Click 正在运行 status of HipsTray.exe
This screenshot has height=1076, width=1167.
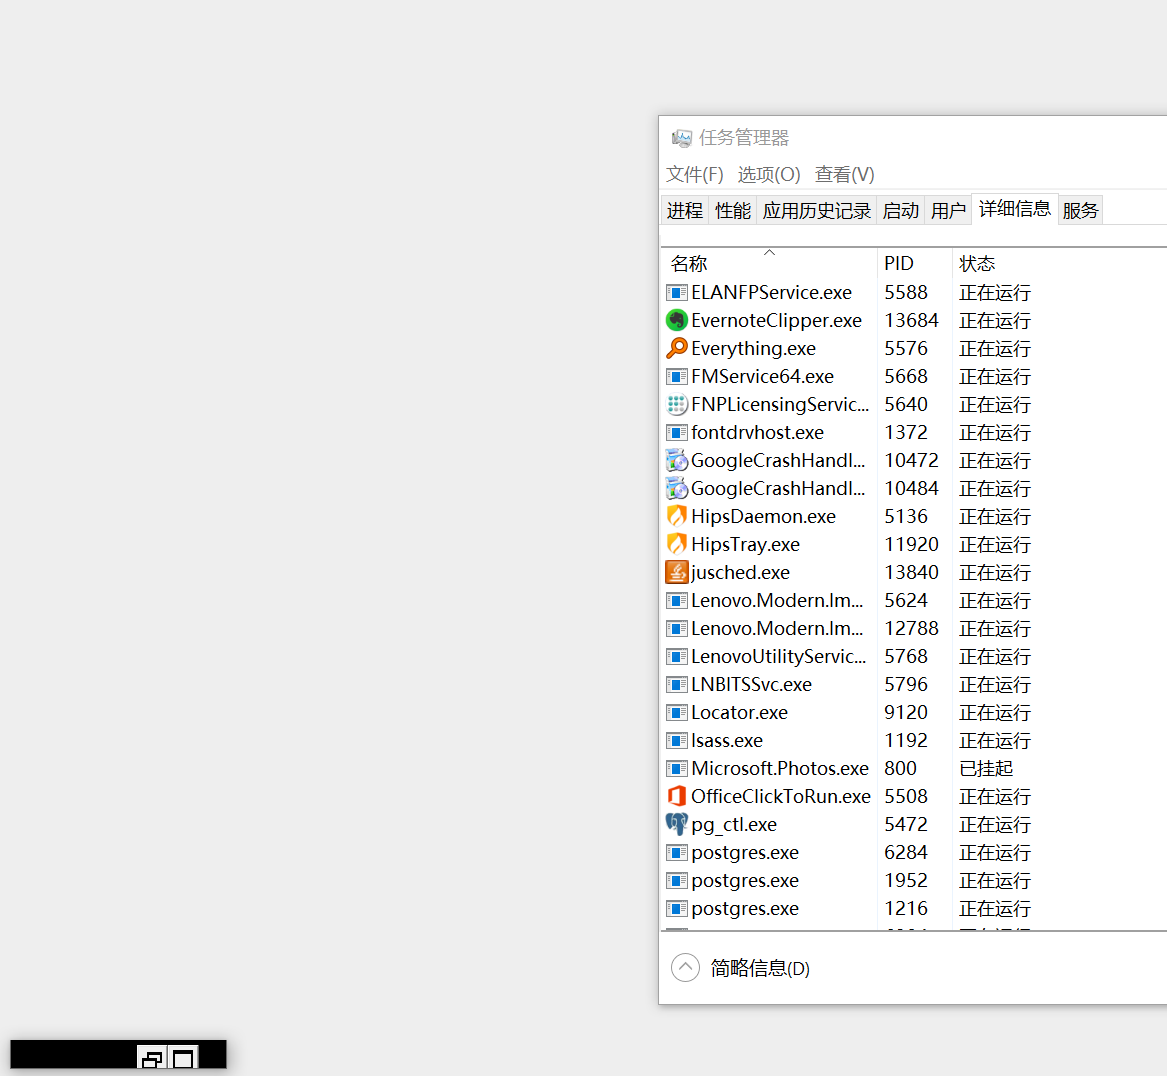tap(994, 545)
